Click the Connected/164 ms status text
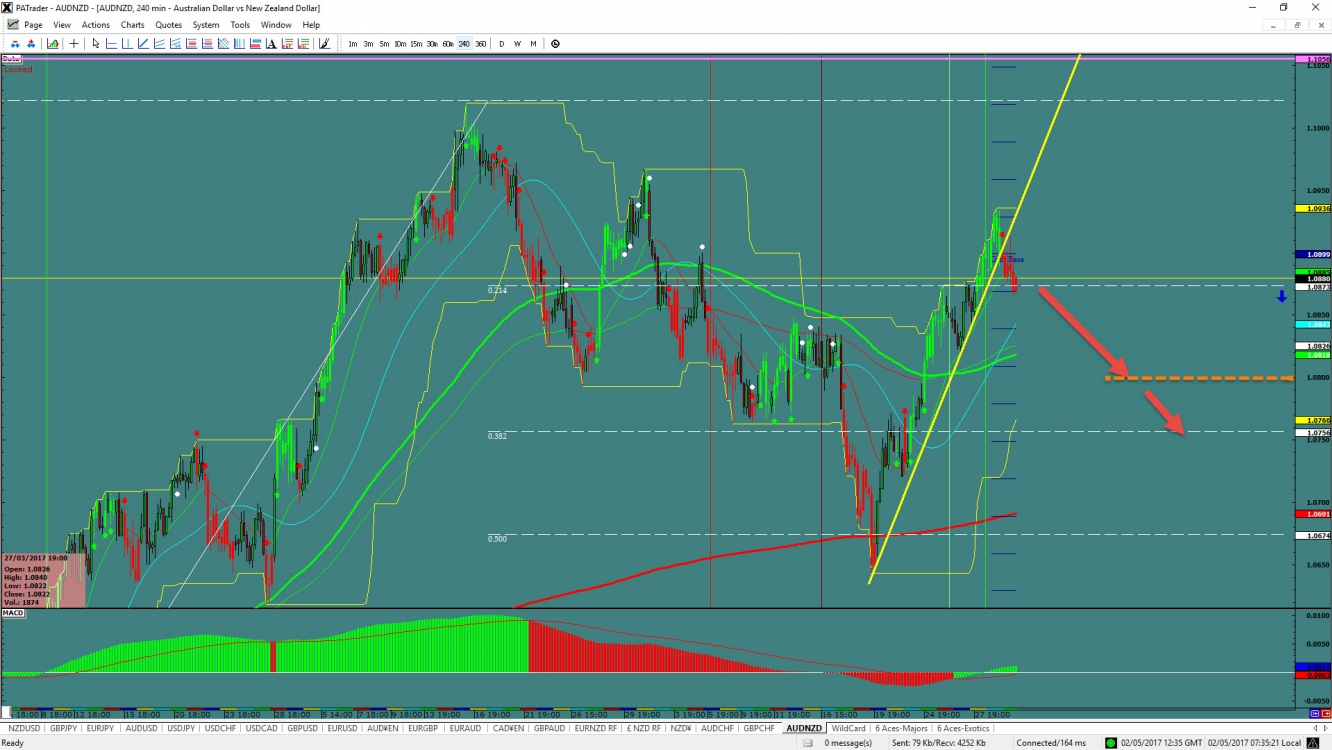Image resolution: width=1332 pixels, height=750 pixels. 1051,743
